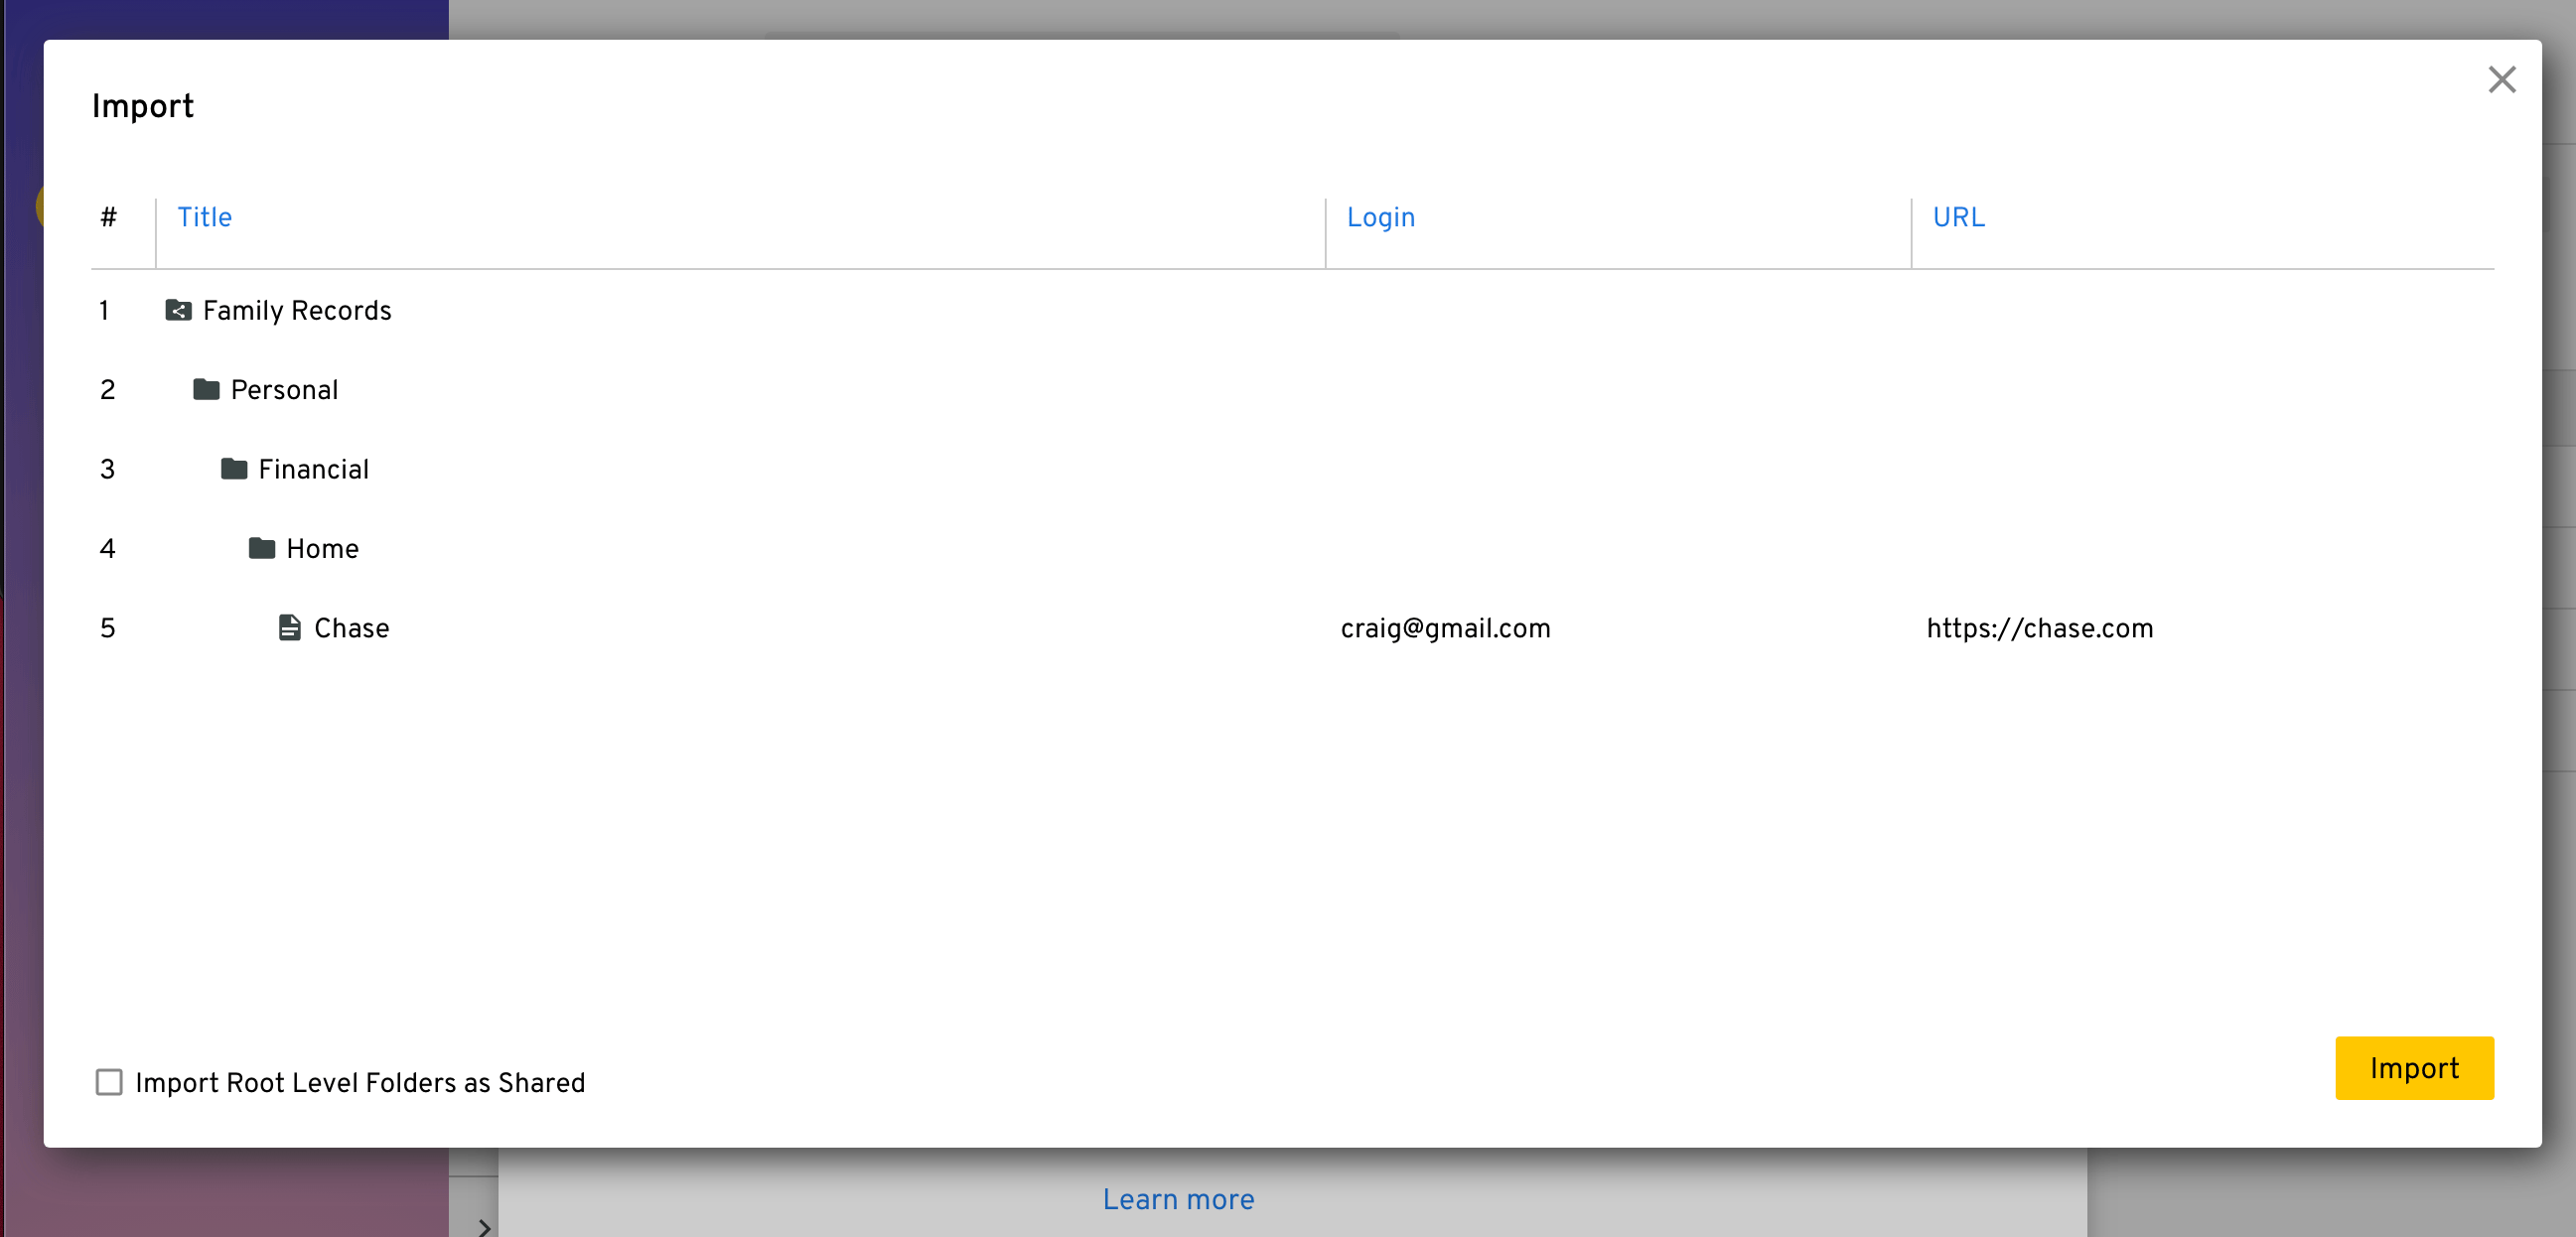Select the Chase record title

[351, 628]
